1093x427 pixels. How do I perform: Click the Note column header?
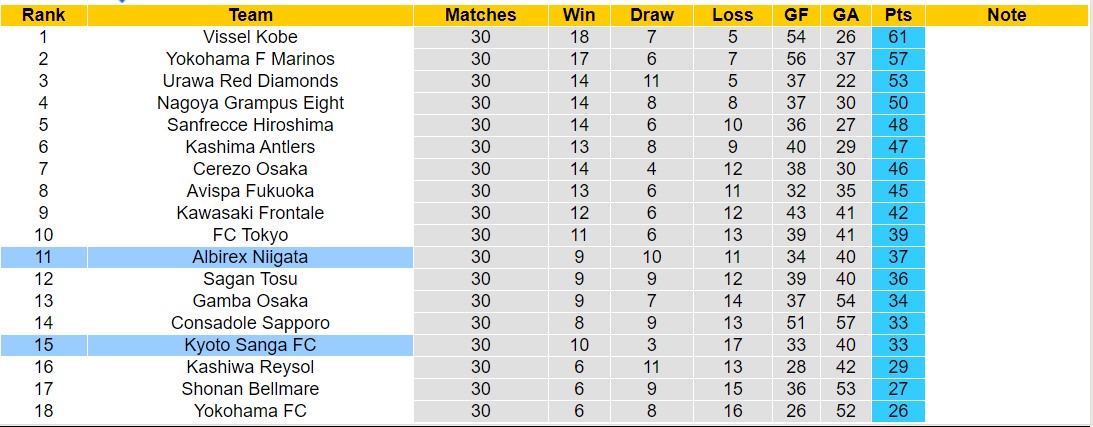pyautogui.click(x=1006, y=15)
